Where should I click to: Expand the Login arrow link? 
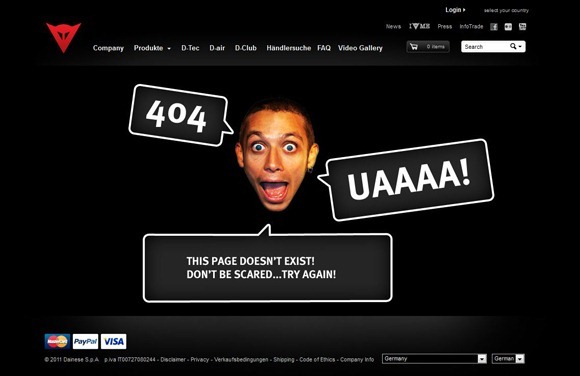point(455,10)
